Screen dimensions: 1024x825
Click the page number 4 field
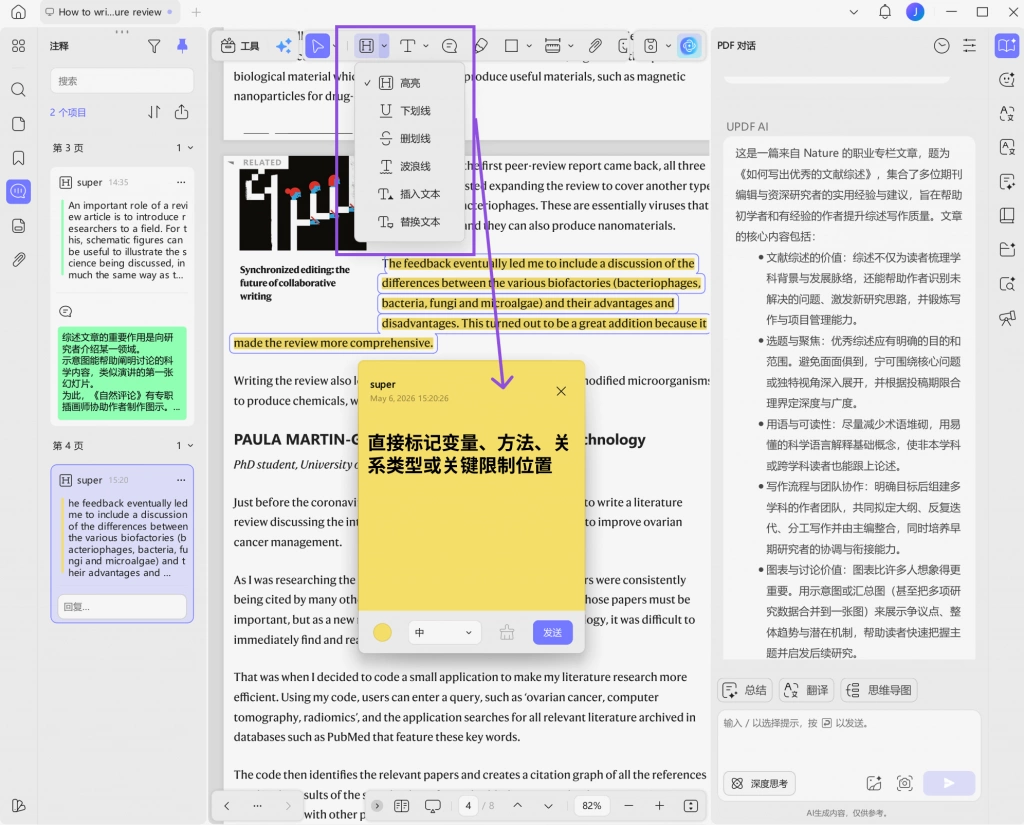click(468, 805)
